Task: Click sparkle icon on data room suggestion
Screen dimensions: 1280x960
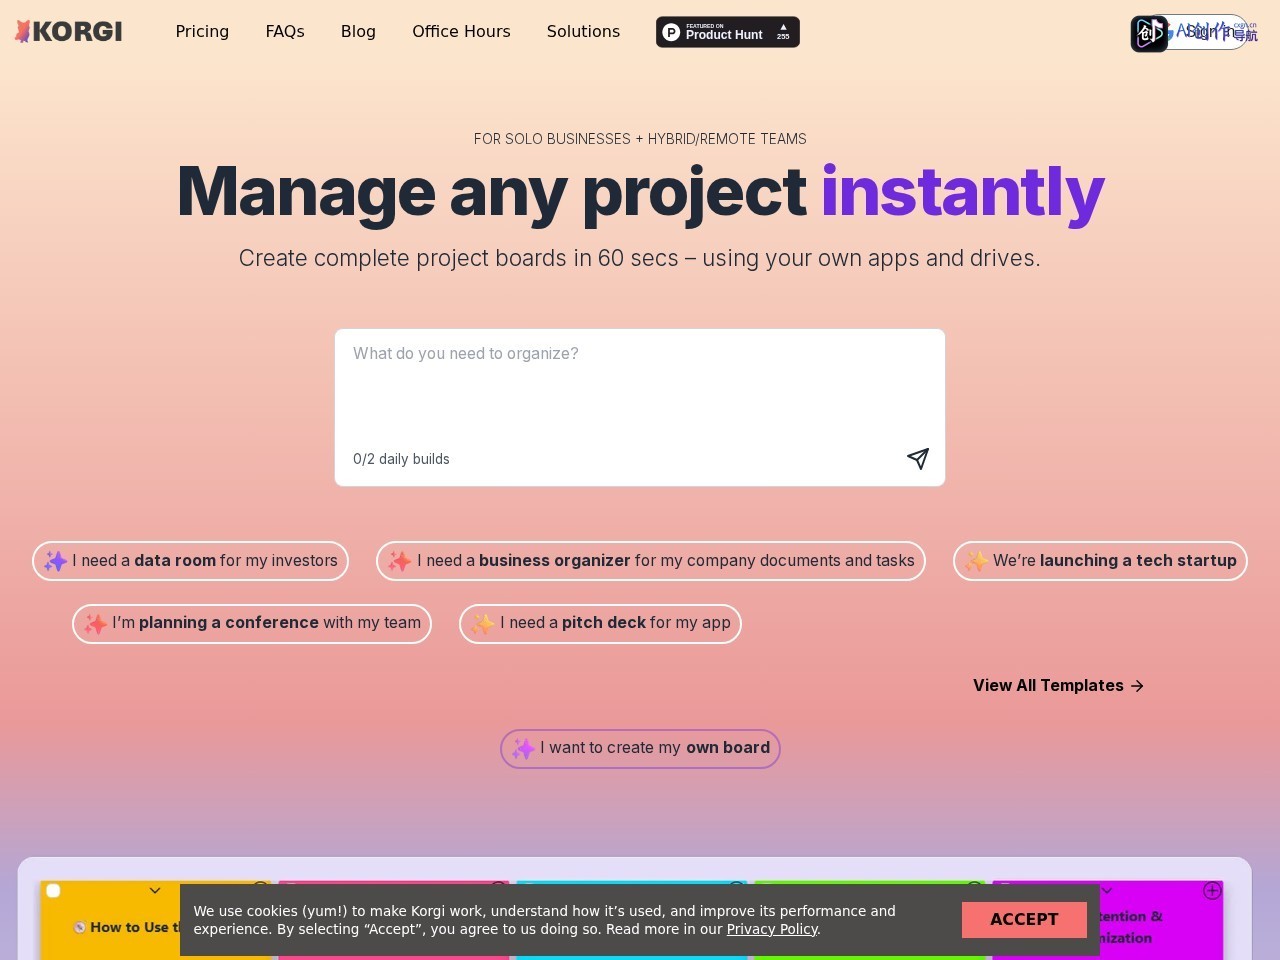Action: tap(55, 561)
